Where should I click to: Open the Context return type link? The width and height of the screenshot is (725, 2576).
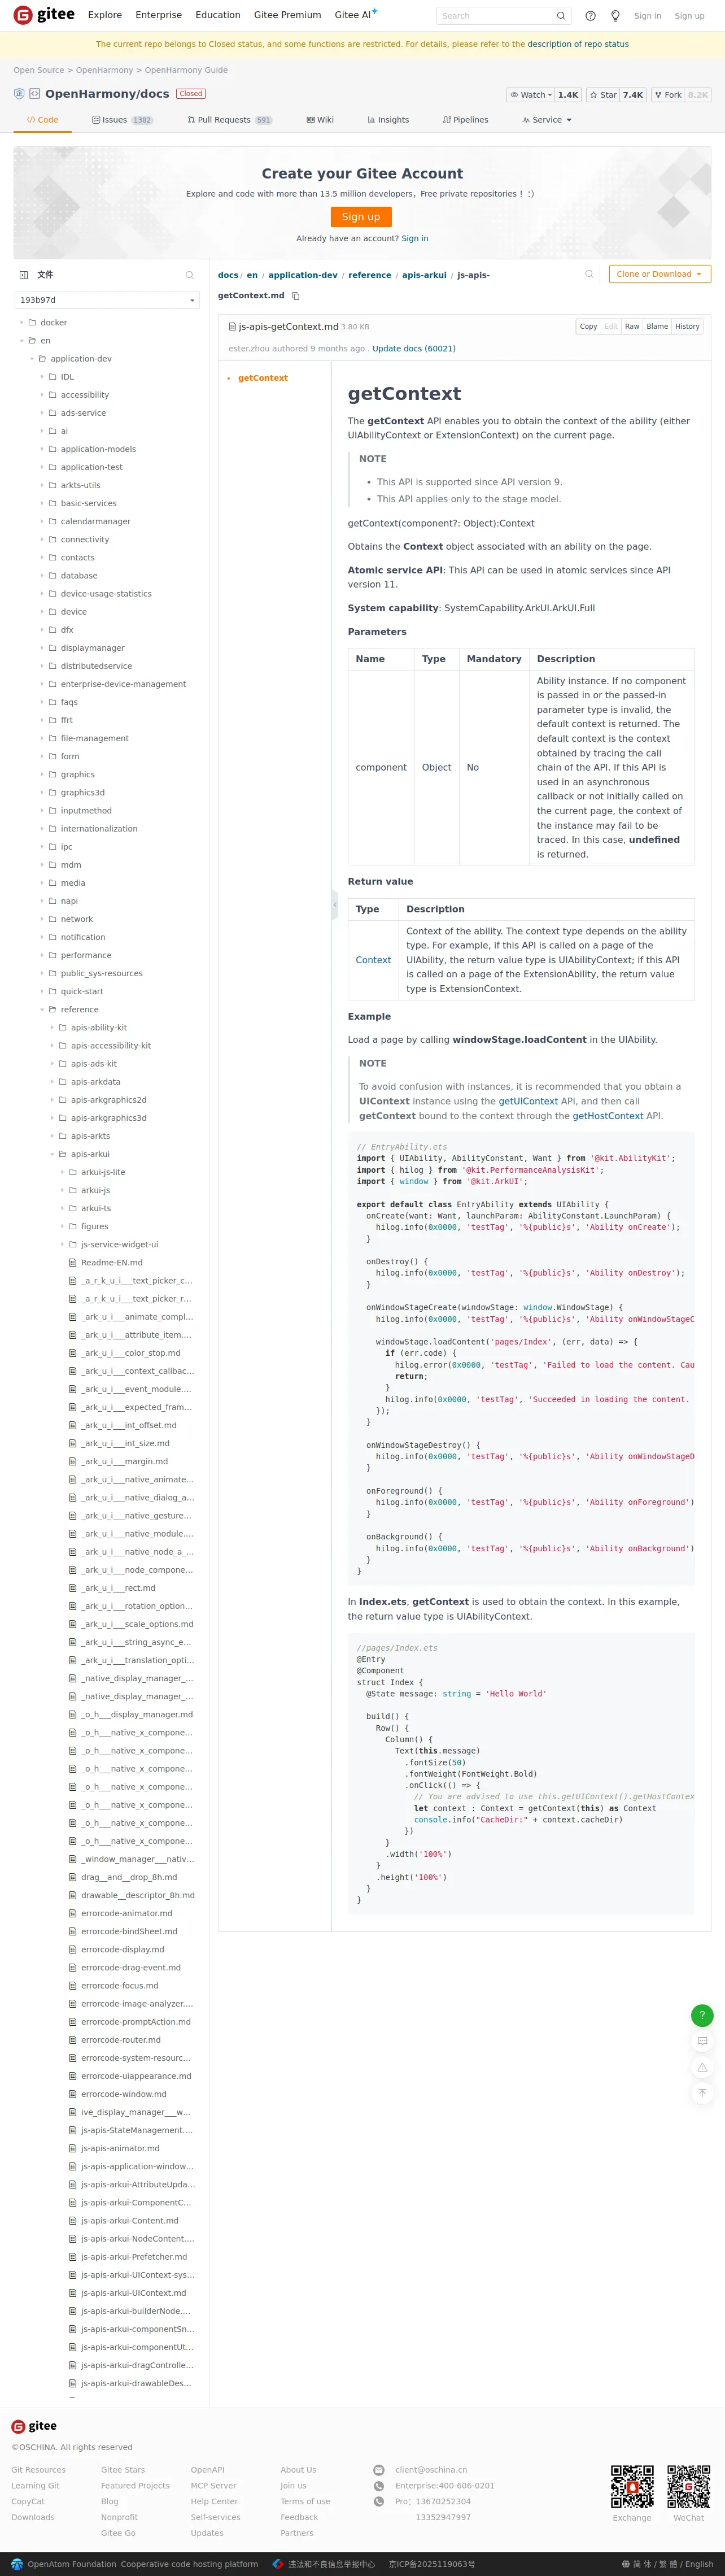[373, 960]
